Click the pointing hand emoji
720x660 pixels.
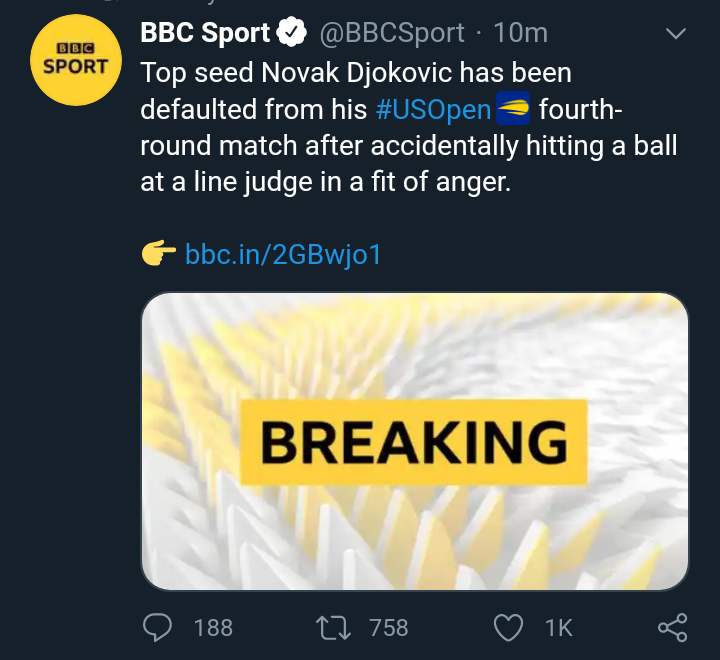click(158, 254)
